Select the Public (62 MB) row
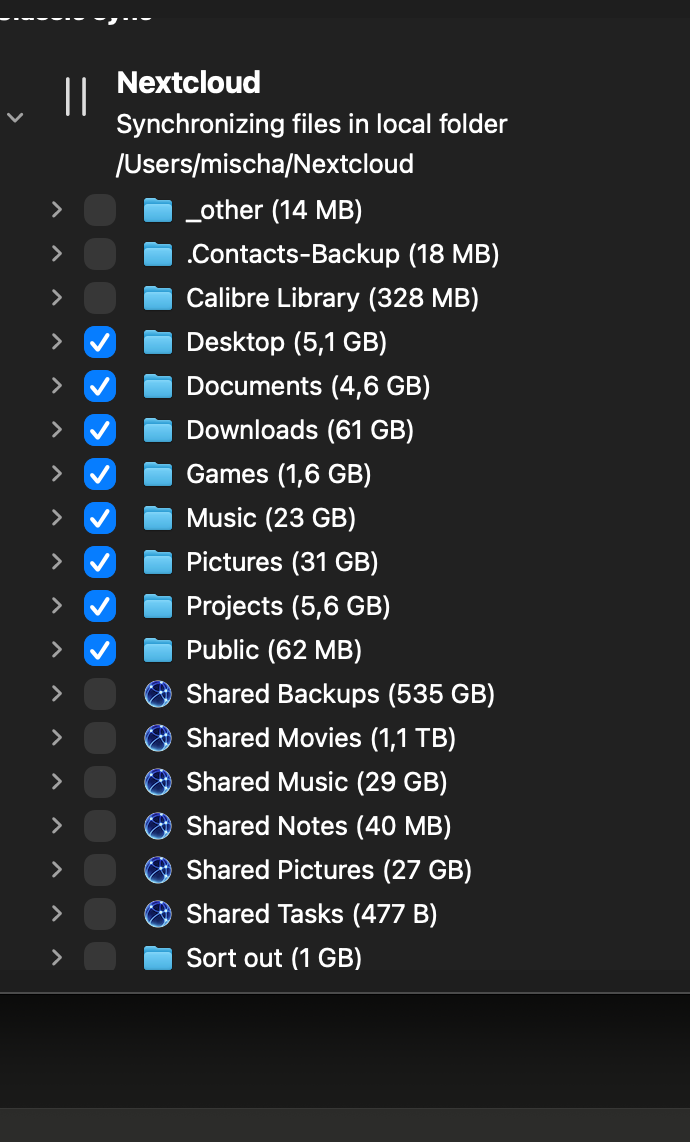 click(274, 650)
